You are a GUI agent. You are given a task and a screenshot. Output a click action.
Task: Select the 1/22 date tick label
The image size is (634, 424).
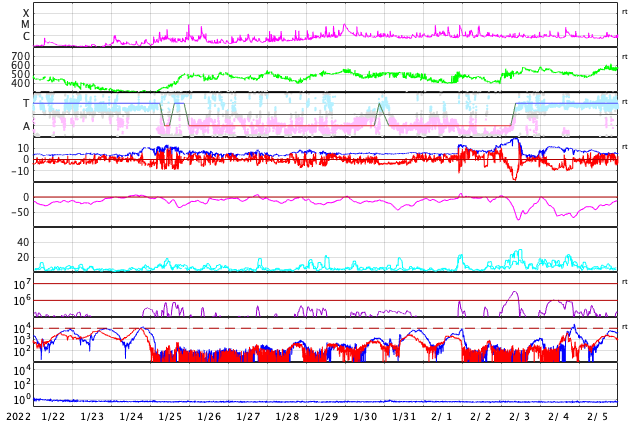pos(53,416)
